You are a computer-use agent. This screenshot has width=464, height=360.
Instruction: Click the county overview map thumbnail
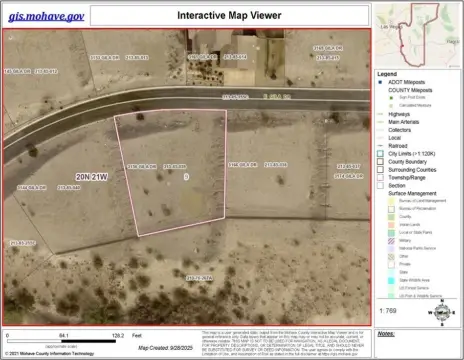tap(418, 35)
